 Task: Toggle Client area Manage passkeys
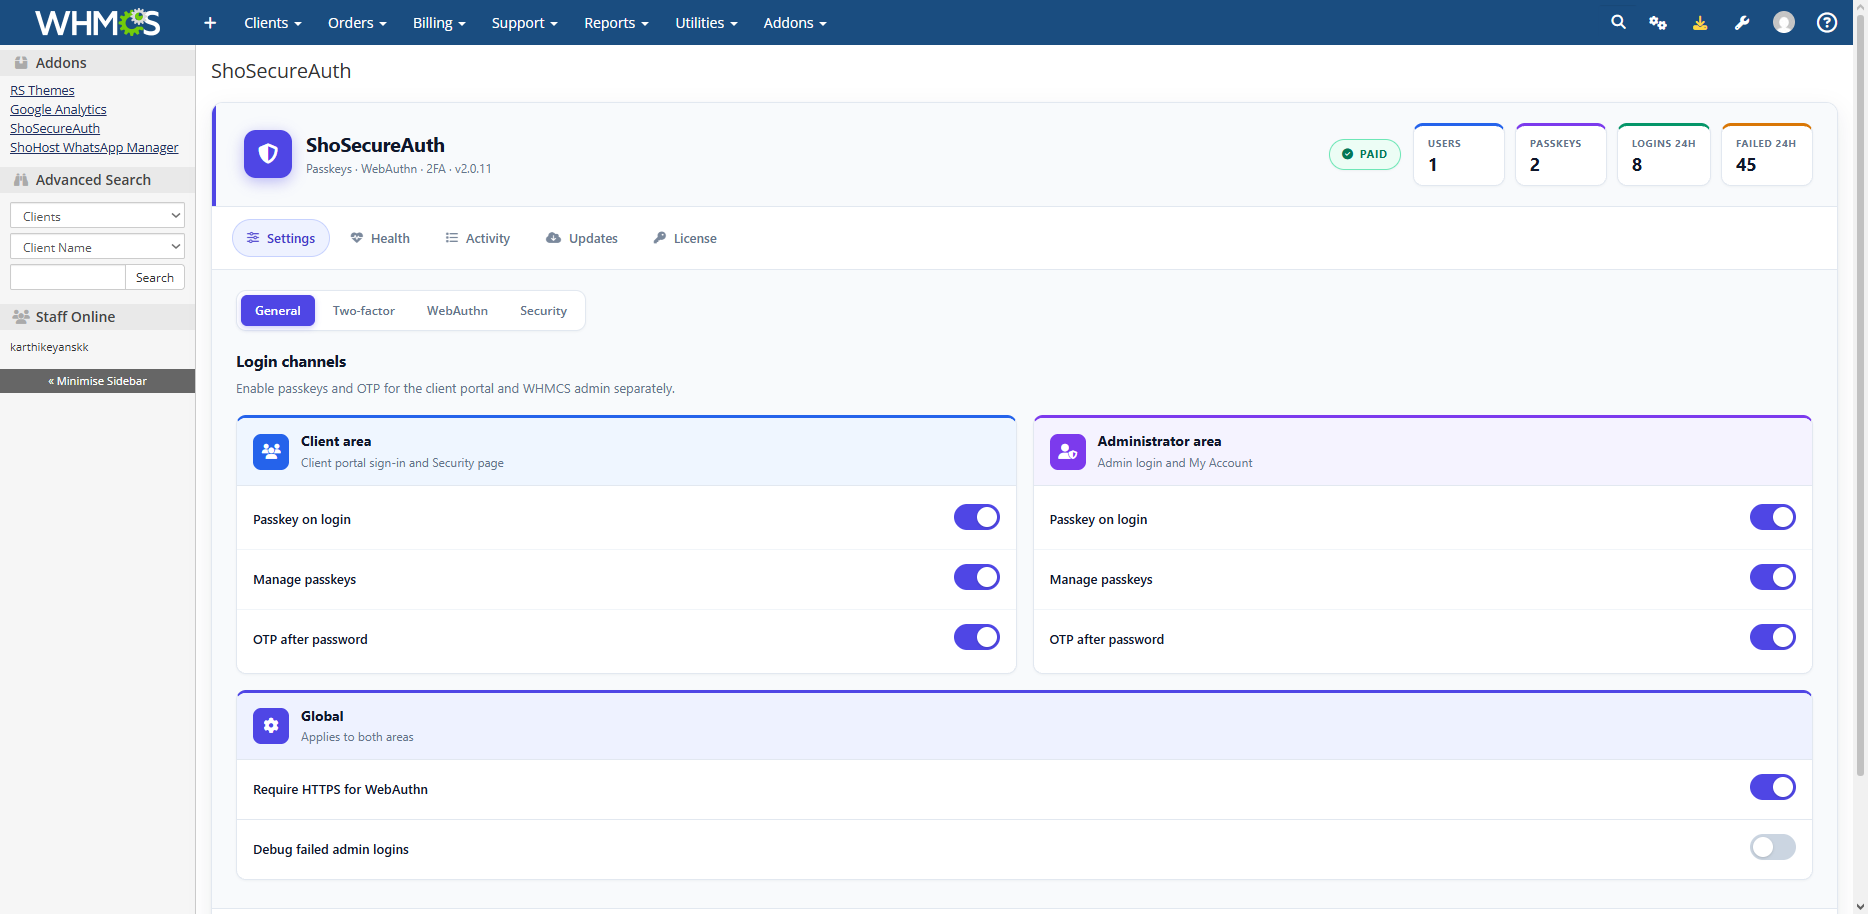(977, 577)
